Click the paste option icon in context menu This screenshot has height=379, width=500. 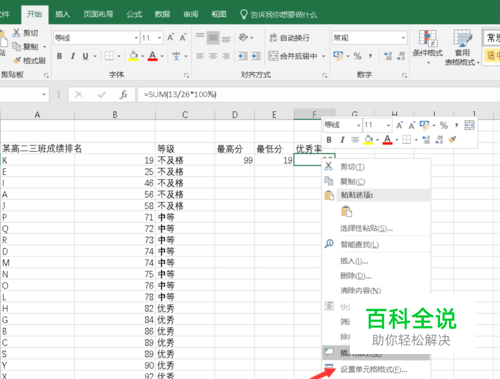346,211
